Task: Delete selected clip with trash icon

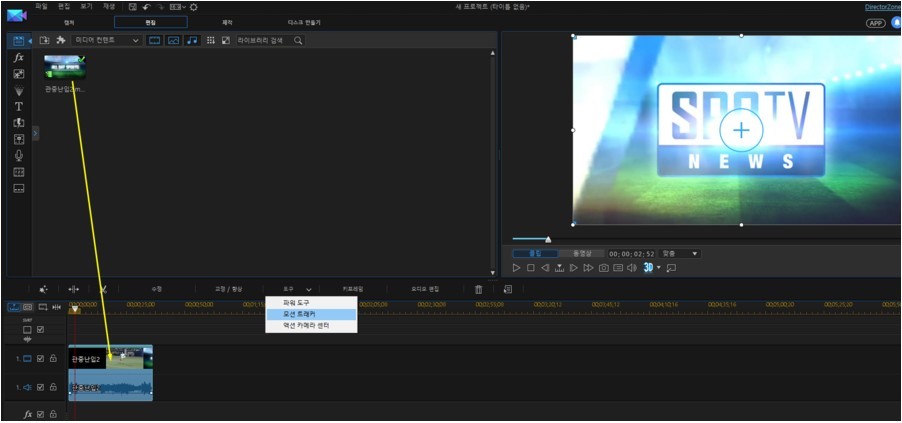Action: click(x=478, y=289)
